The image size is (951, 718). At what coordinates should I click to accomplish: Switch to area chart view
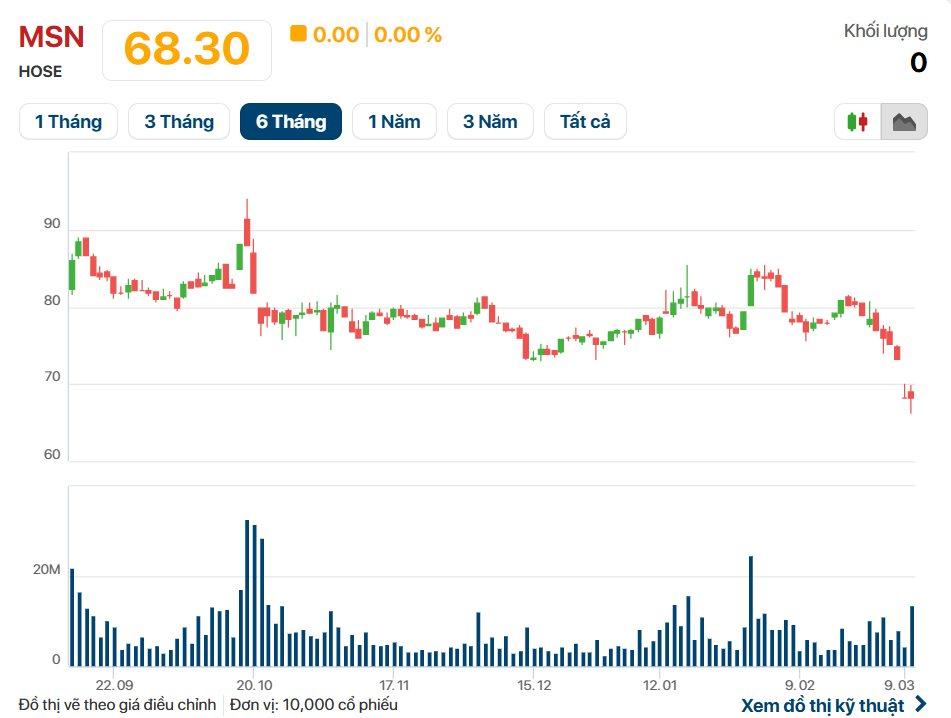(x=904, y=122)
